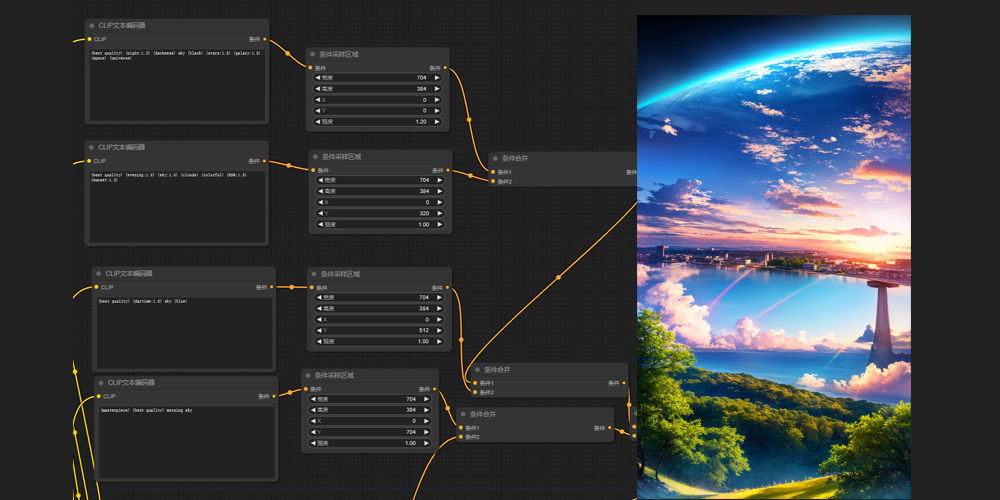
Task: Collapse the 条件采样区域 node with Y 704
Action: pos(308,376)
